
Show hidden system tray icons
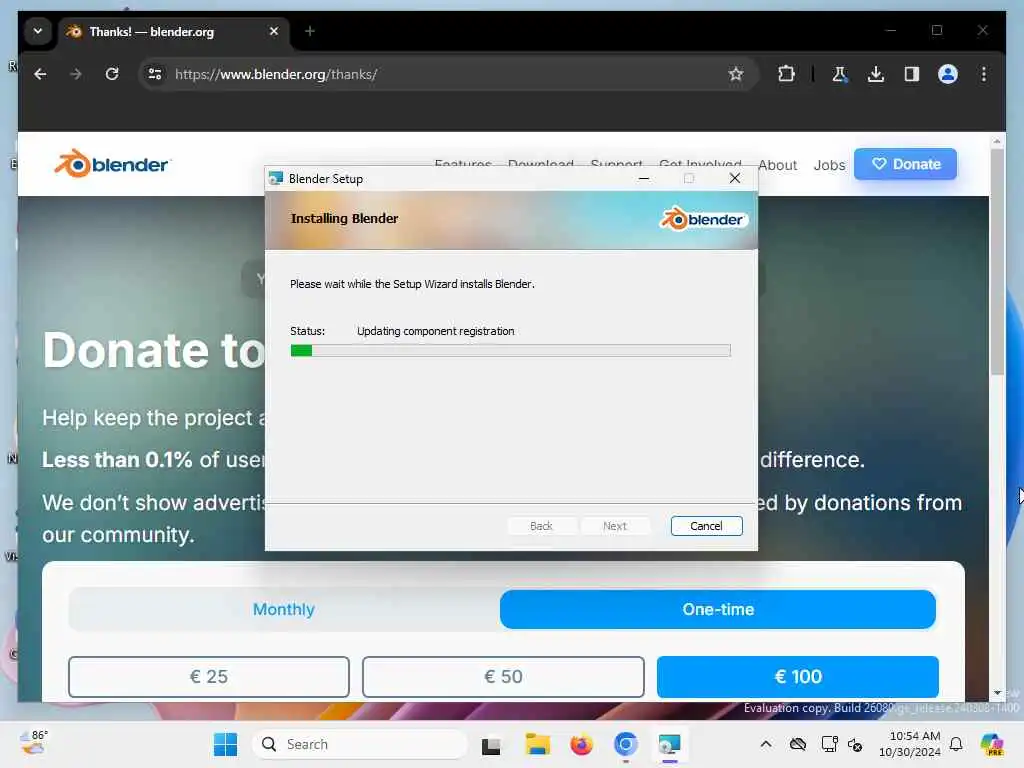tap(766, 744)
